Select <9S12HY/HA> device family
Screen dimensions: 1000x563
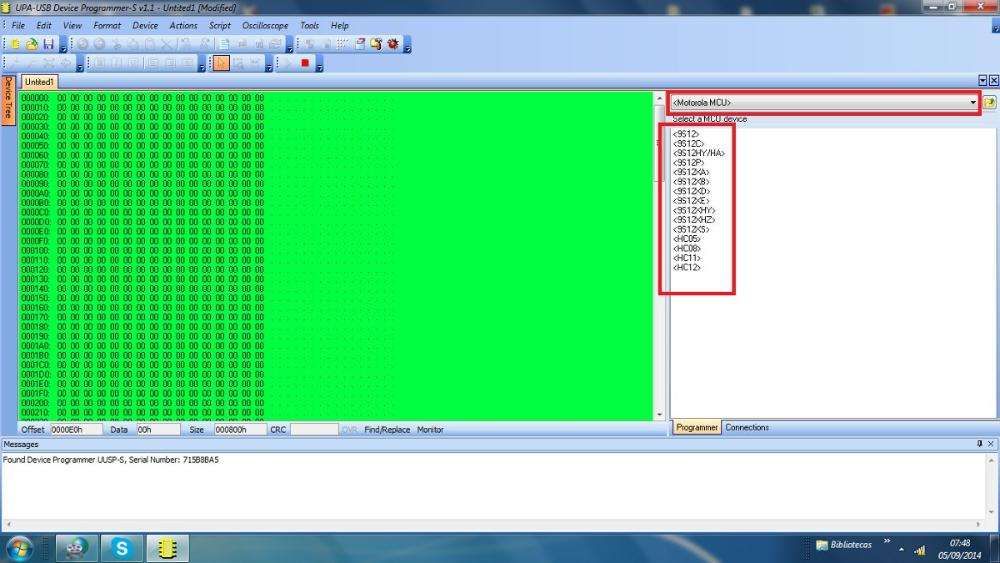698,153
